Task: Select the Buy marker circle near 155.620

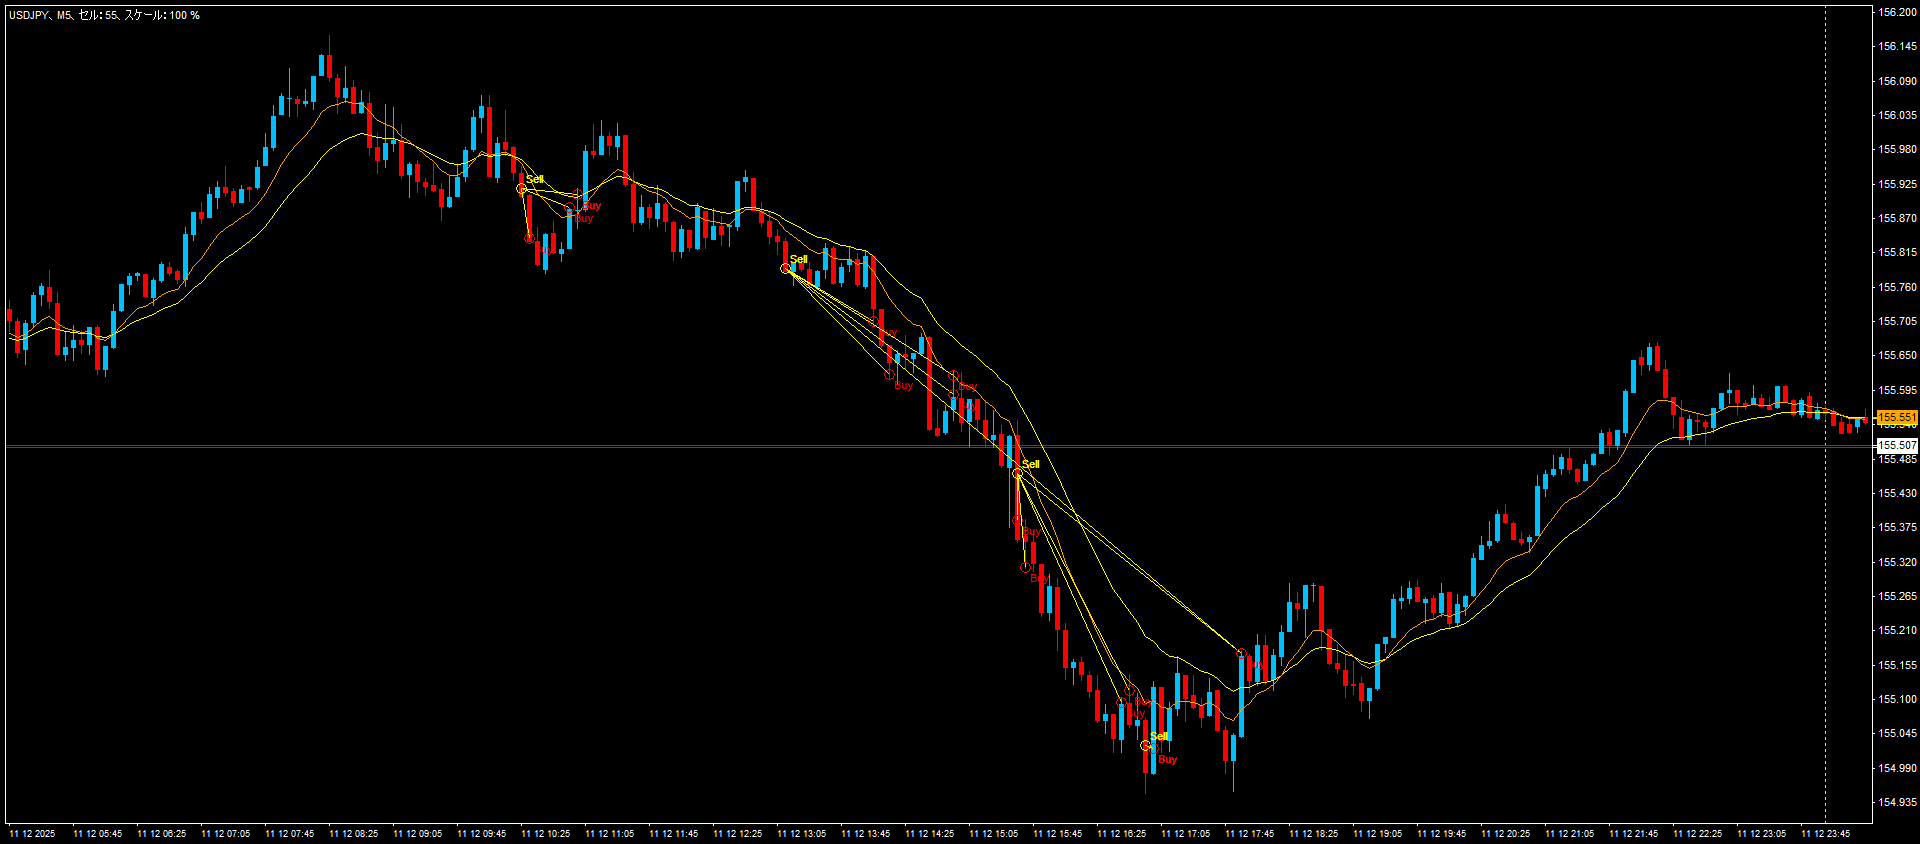Action: click(954, 375)
